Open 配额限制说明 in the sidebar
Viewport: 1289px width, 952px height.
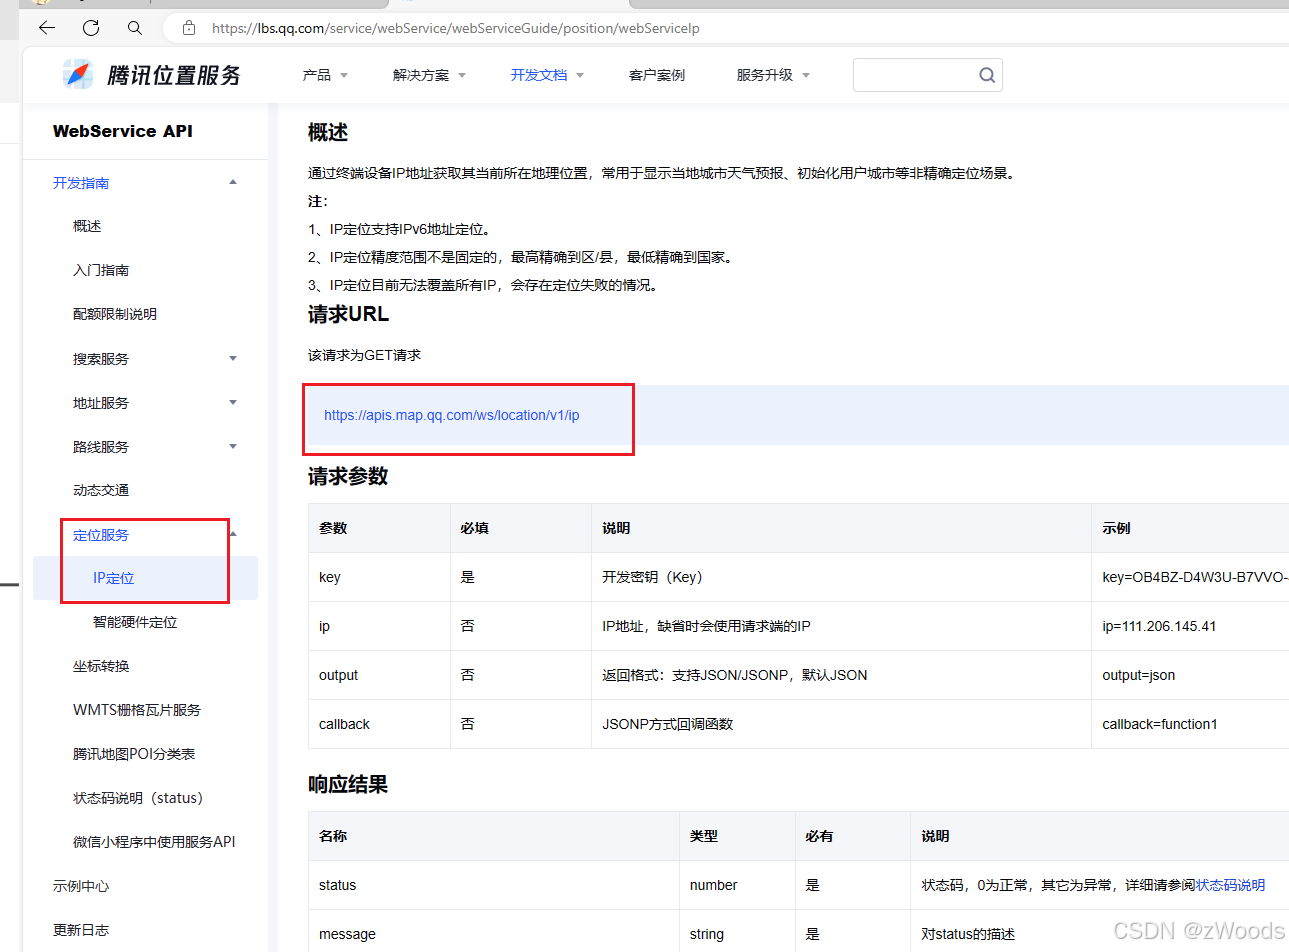click(115, 314)
